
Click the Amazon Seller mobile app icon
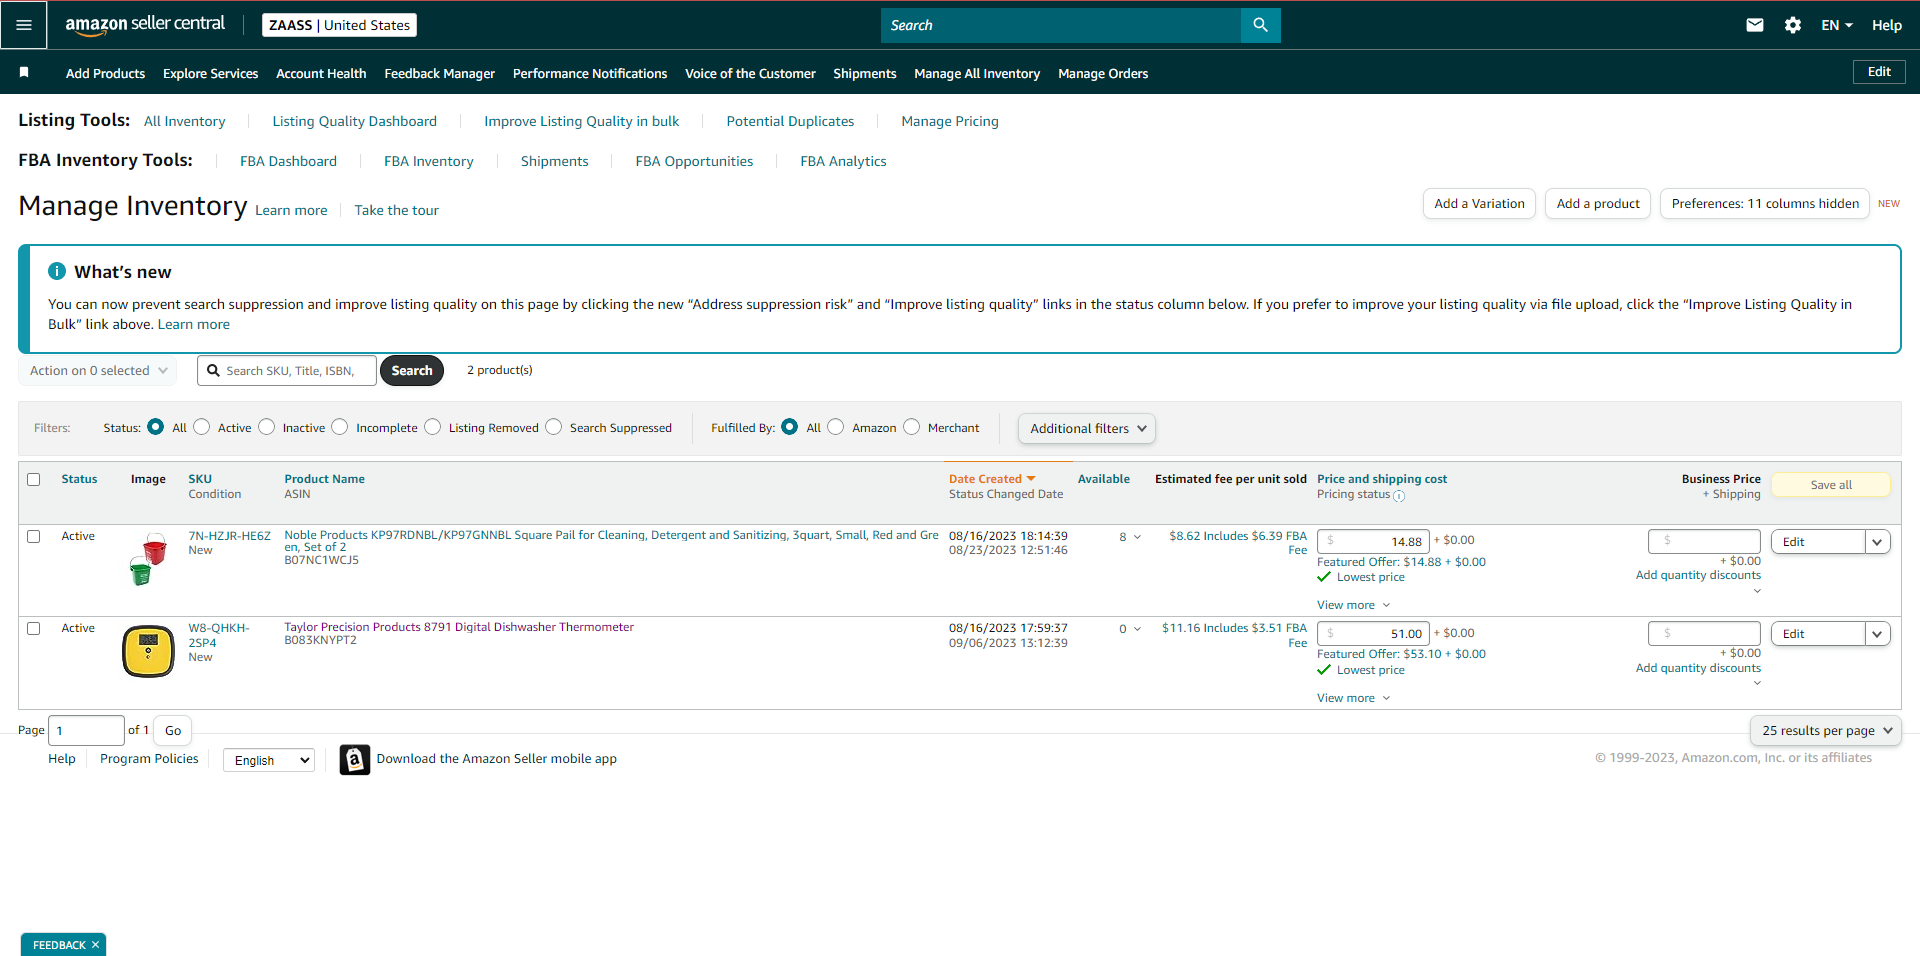[354, 759]
